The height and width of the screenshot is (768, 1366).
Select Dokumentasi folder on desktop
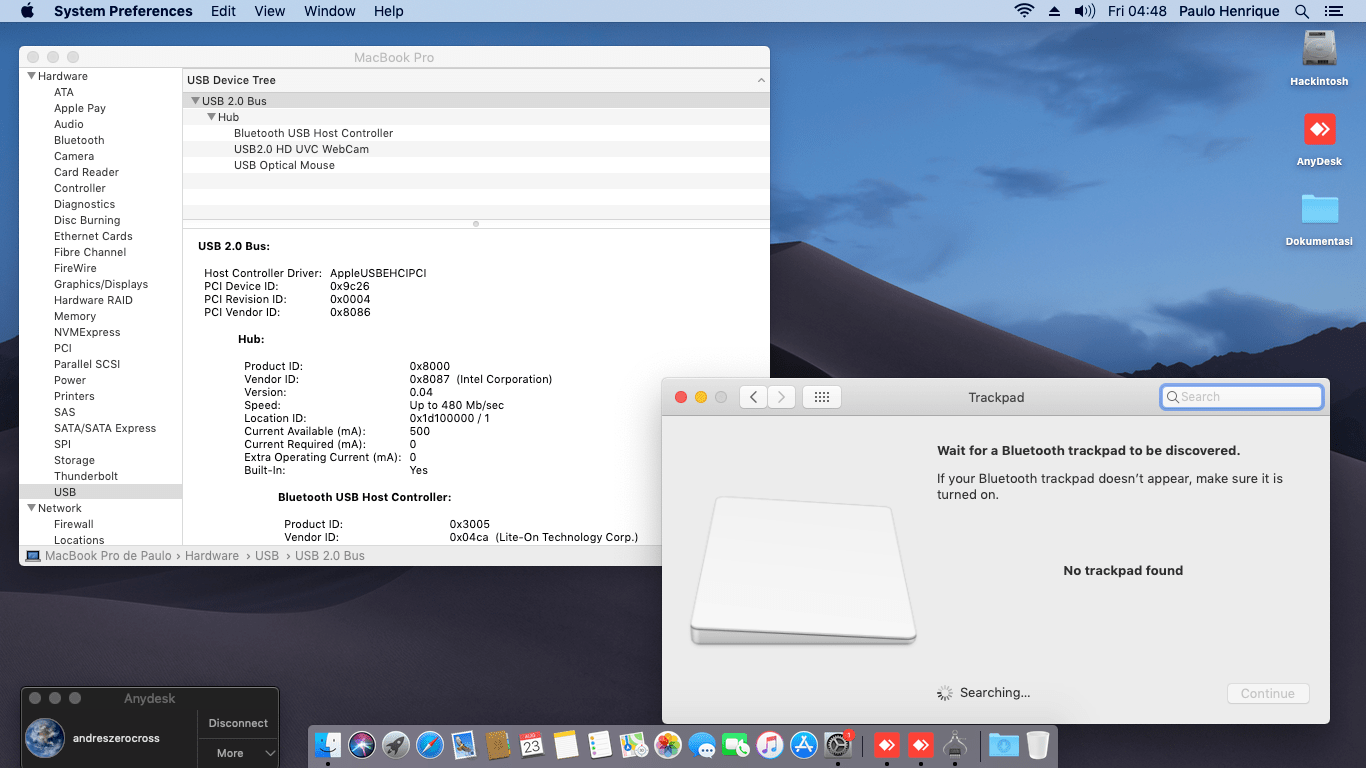pos(1319,209)
